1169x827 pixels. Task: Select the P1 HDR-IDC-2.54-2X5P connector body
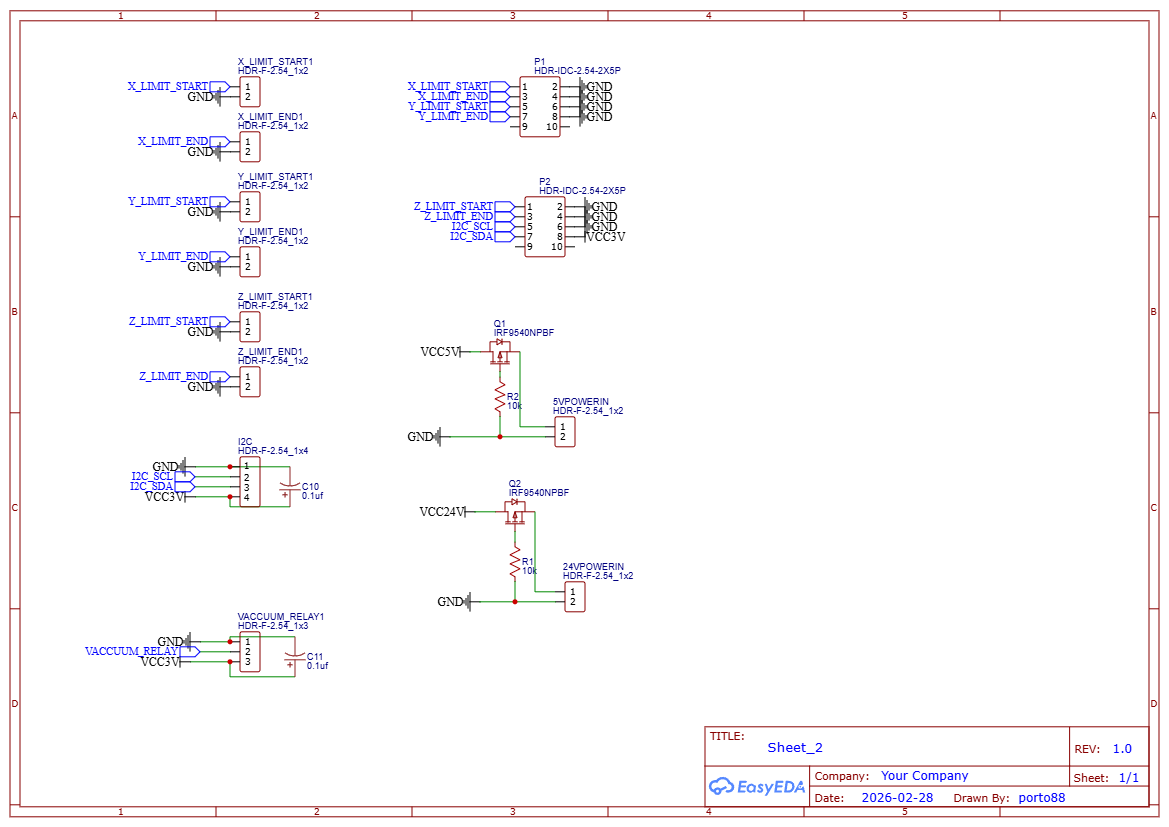tap(542, 103)
